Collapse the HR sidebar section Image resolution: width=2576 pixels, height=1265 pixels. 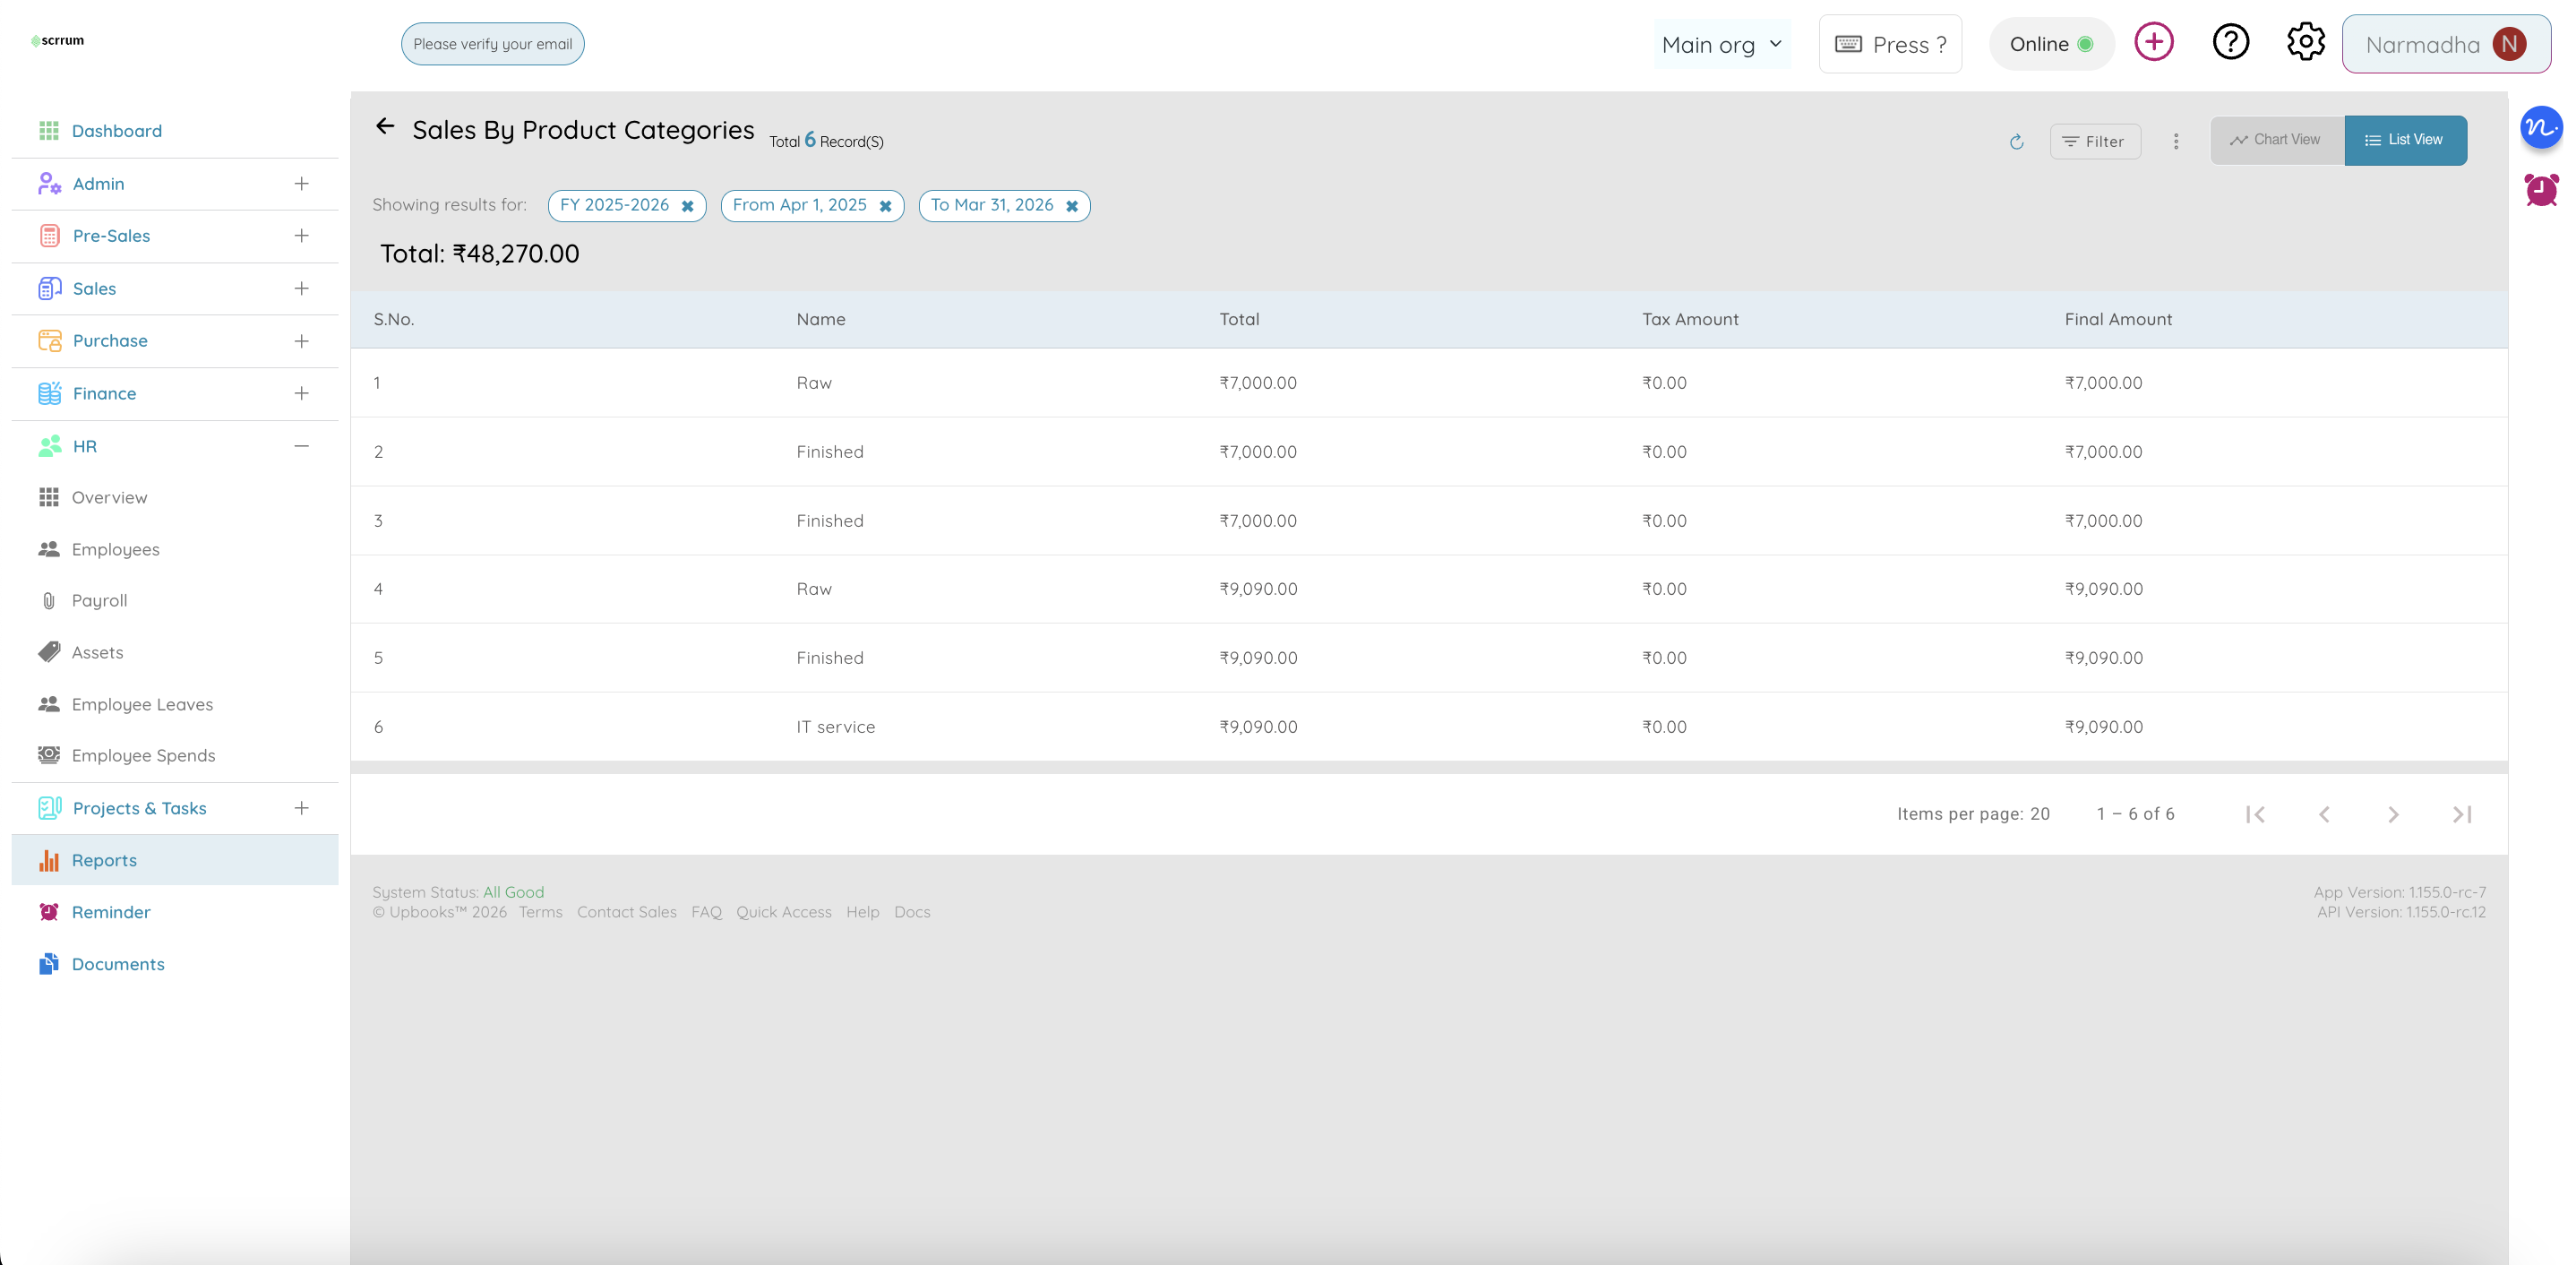coord(301,446)
